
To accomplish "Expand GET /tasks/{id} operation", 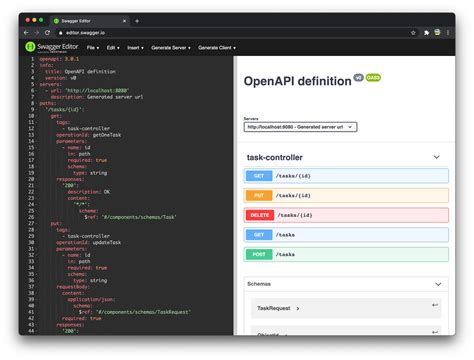I will 346,176.
